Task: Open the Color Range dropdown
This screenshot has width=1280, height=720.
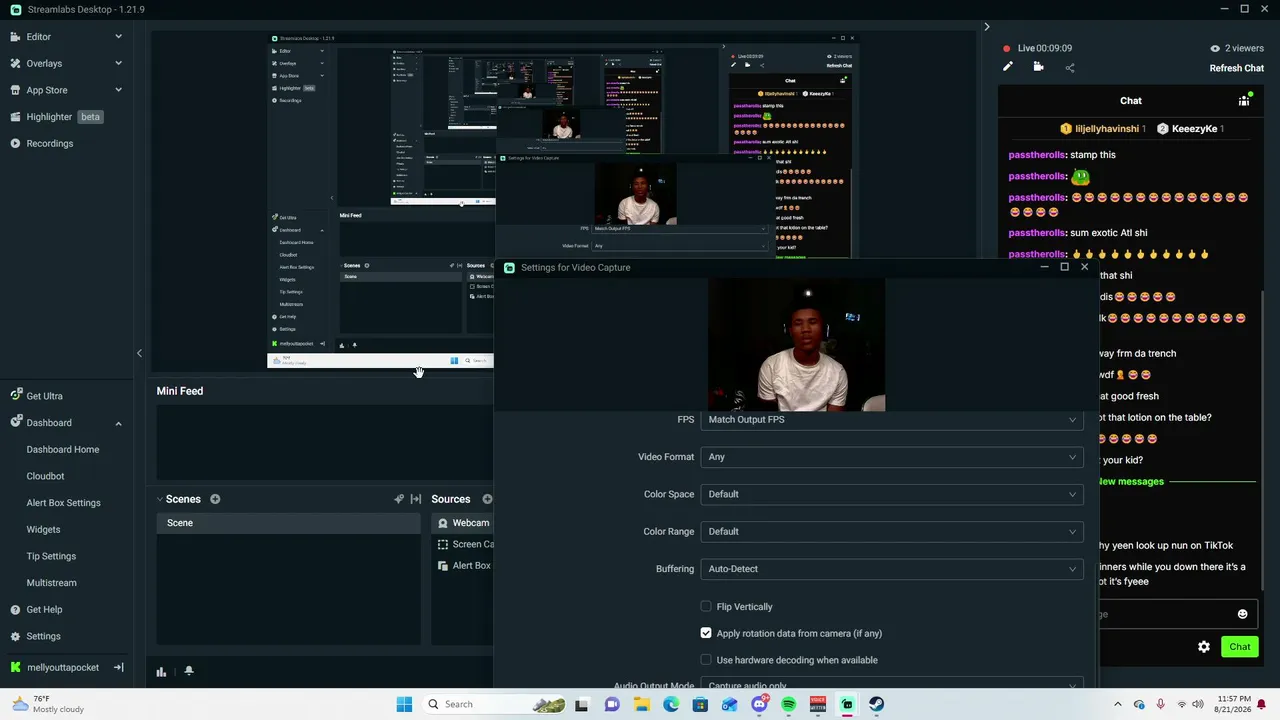Action: 892,532
